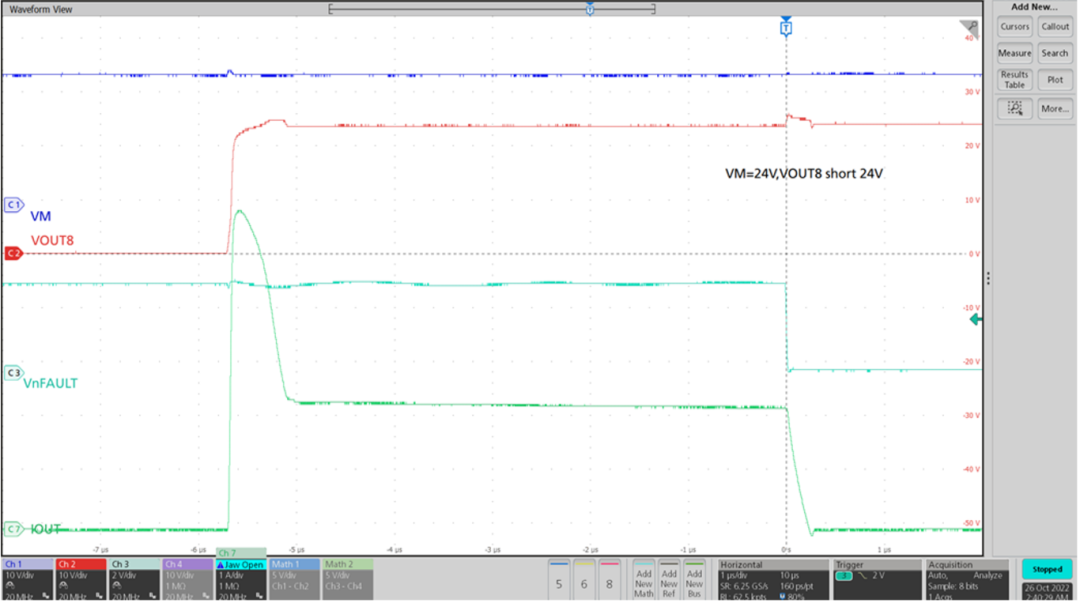Select the zoom box magnifier icon
This screenshot has height=603, width=1080.
point(1014,108)
